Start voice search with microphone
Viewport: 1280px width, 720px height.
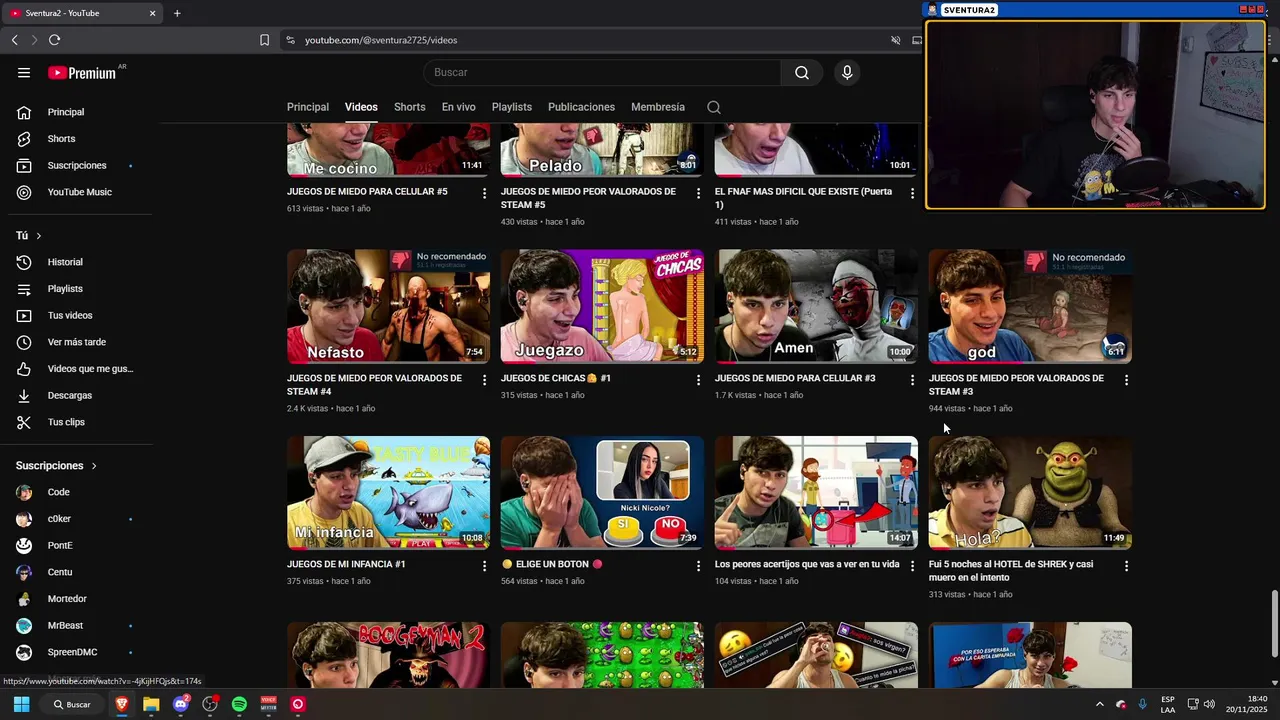point(847,72)
